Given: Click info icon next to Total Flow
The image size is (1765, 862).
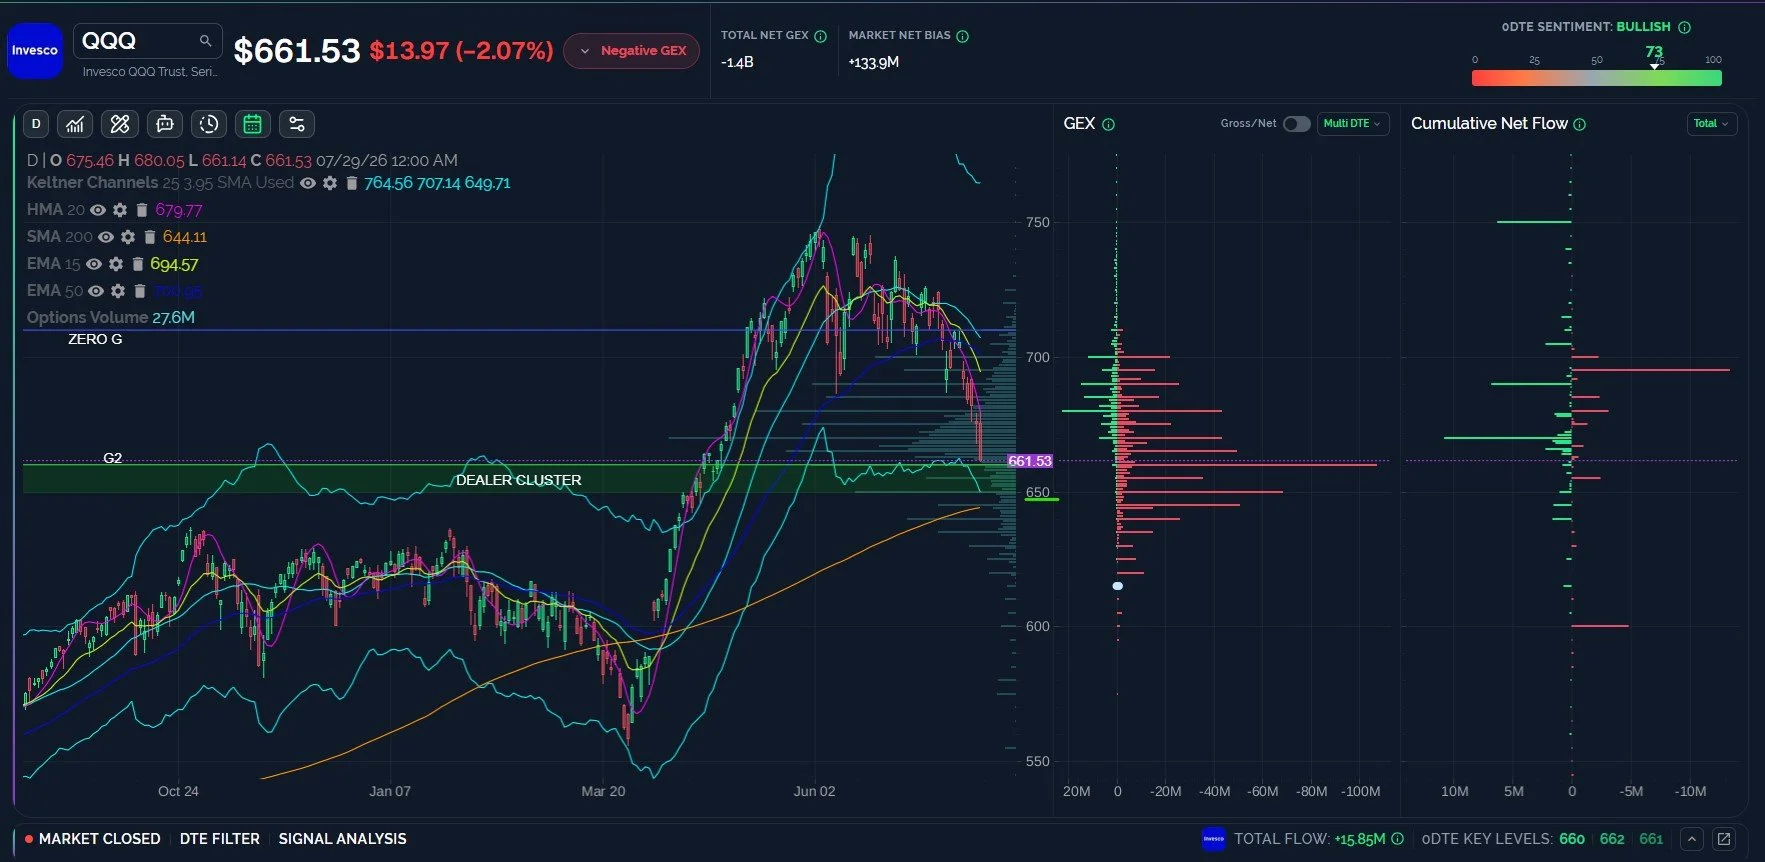Looking at the screenshot, I should point(1397,839).
